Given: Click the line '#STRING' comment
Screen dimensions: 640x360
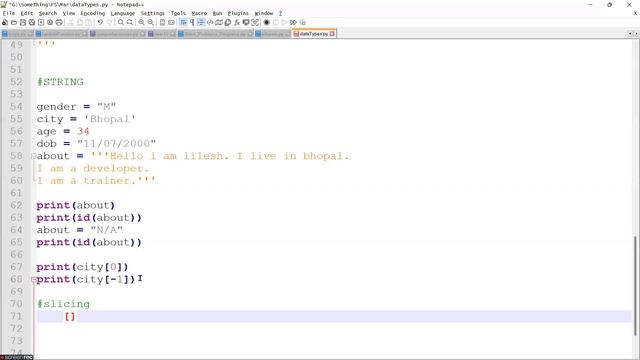Looking at the screenshot, I should tap(60, 82).
